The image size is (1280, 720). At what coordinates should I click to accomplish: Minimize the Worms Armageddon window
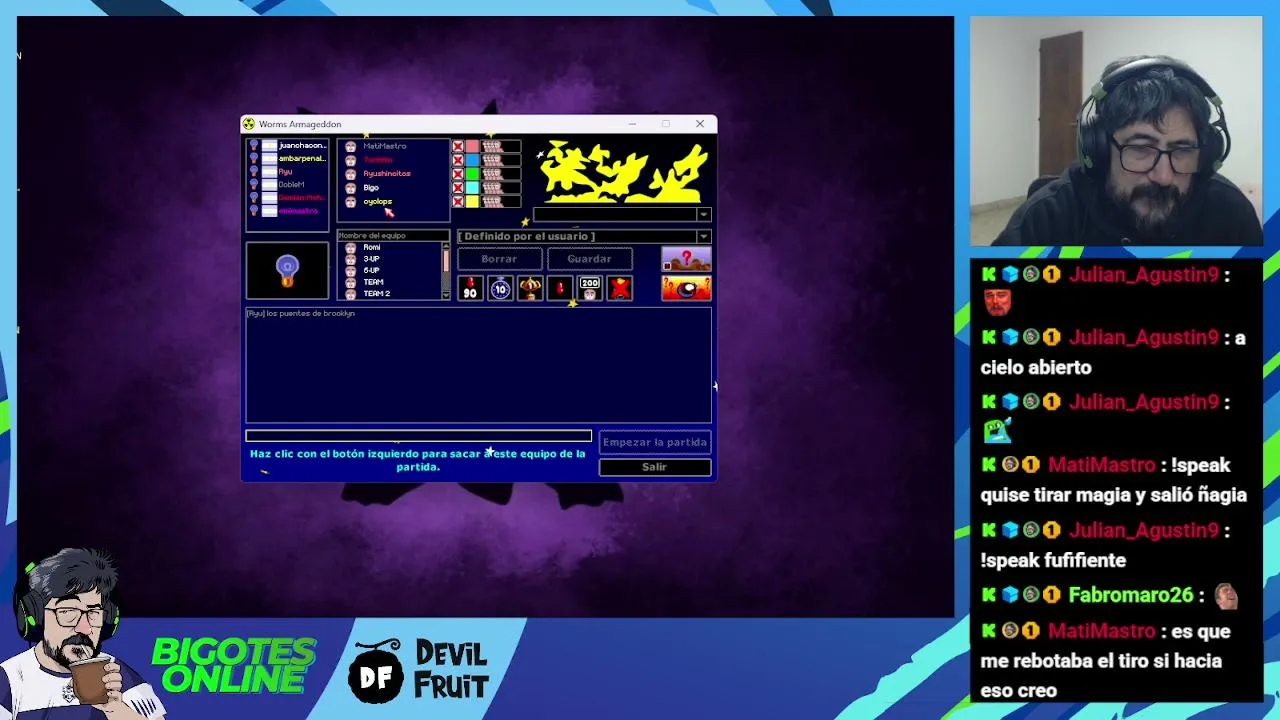(x=632, y=124)
